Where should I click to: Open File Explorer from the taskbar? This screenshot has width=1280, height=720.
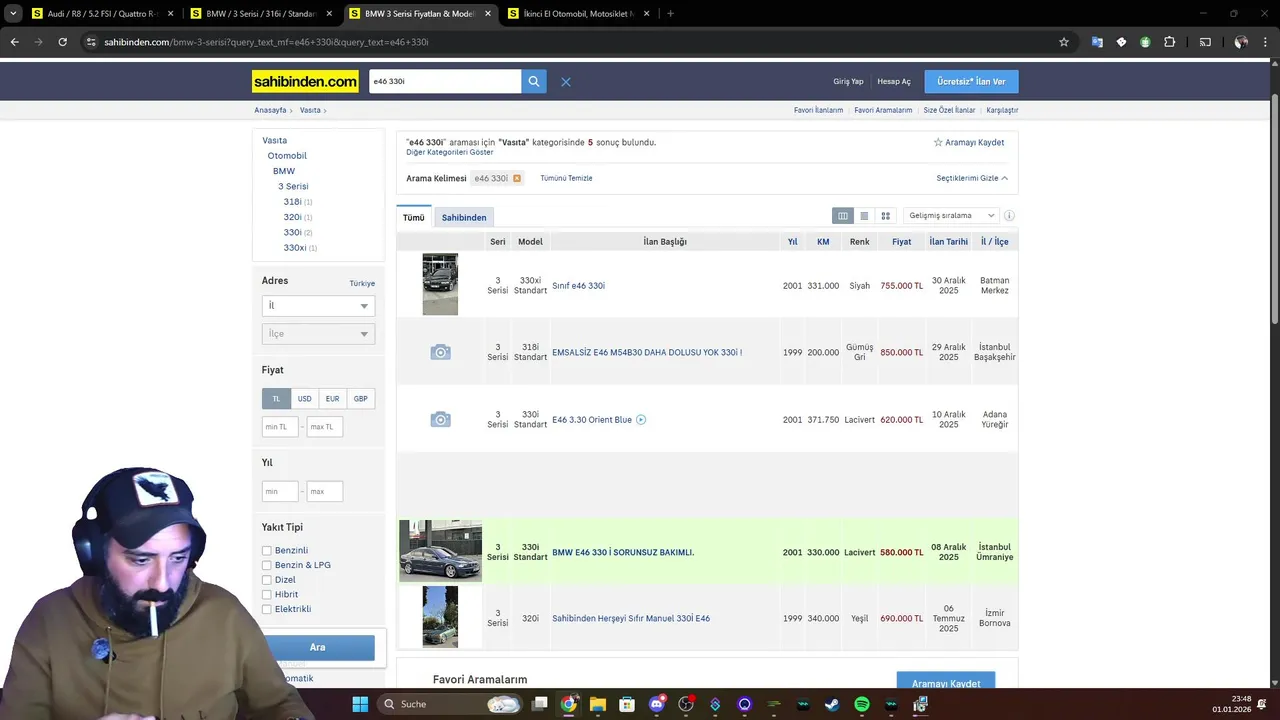598,704
